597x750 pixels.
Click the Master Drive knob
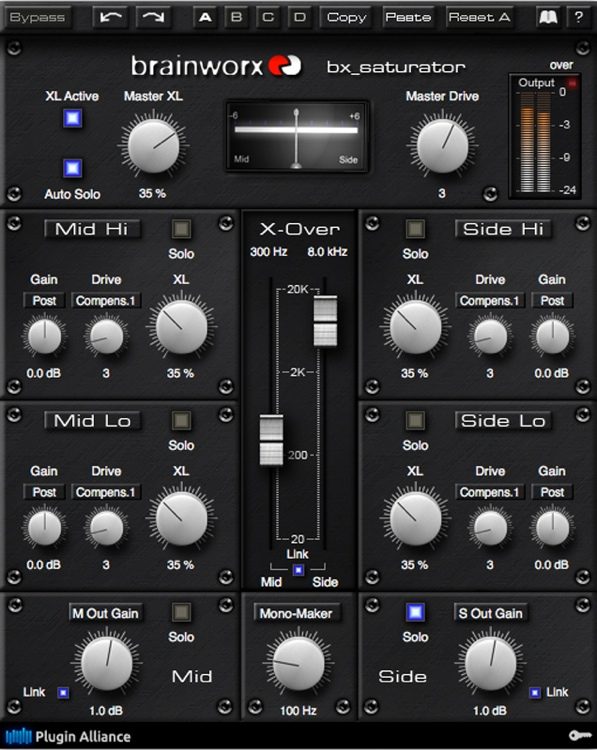[442, 146]
